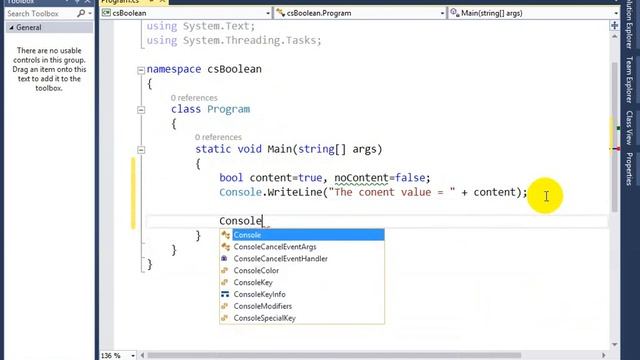
Task: Click the editor split-window plus icon
Action: pyautogui.click(x=614, y=26)
